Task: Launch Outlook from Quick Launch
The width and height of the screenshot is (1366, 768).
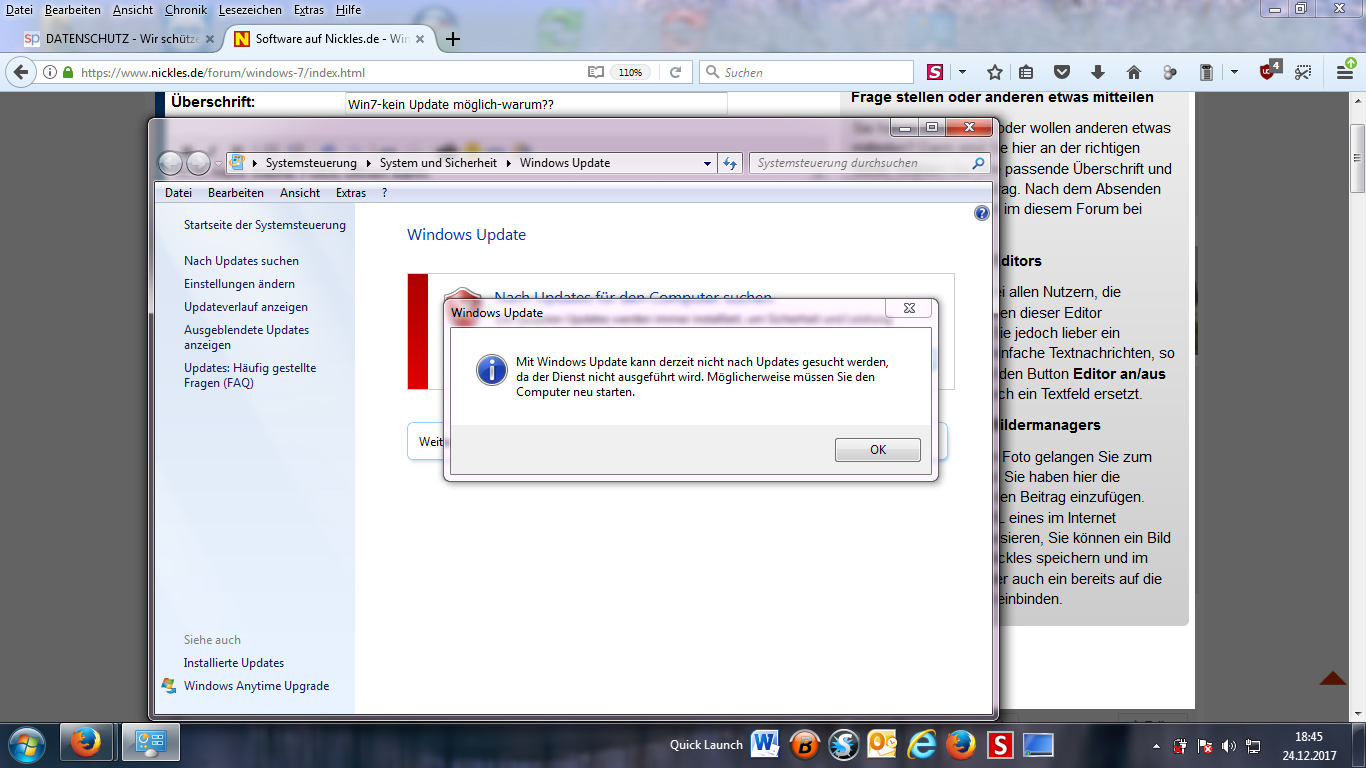Action: (x=882, y=744)
